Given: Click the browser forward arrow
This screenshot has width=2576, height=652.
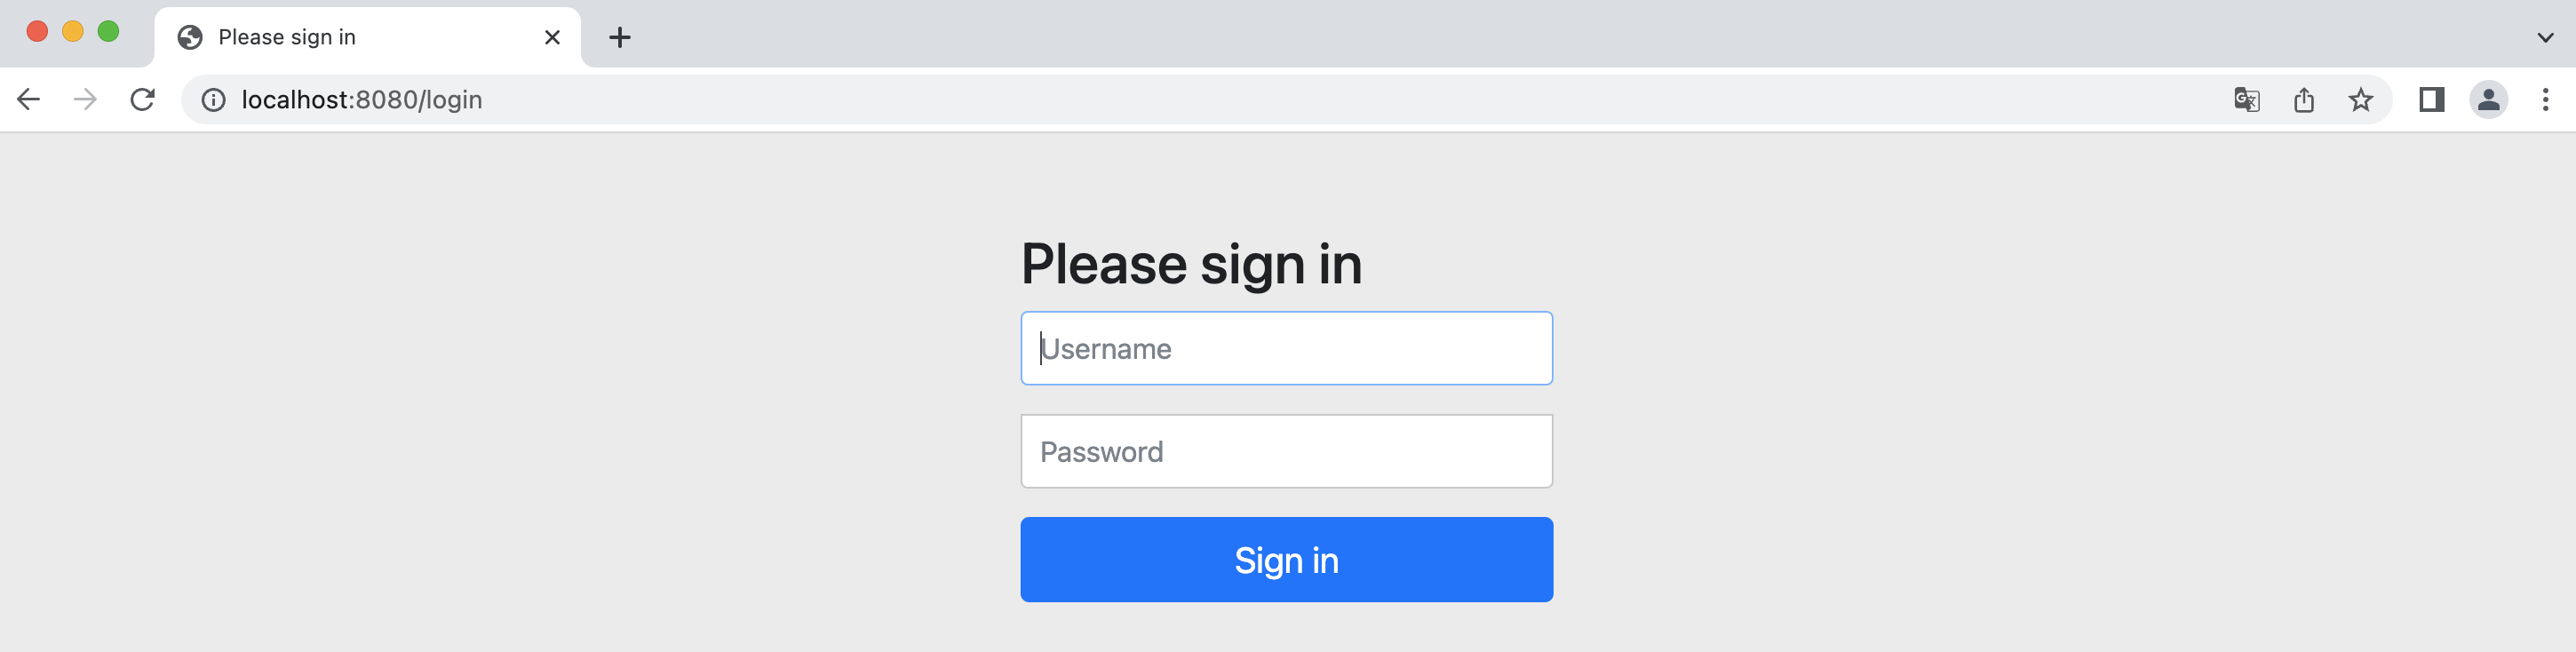Looking at the screenshot, I should click(x=86, y=99).
